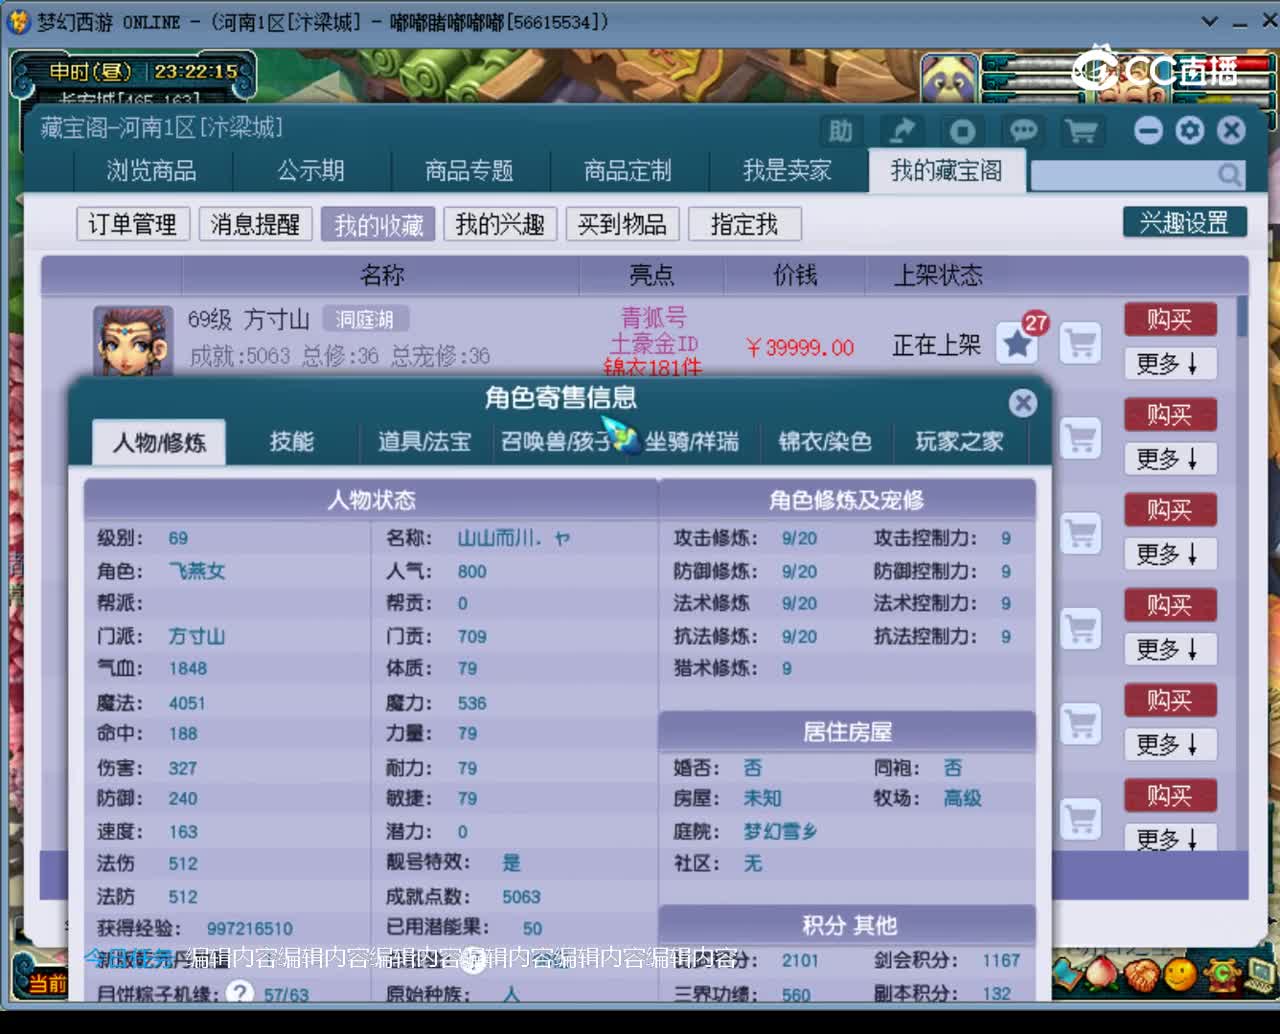
Task: Click the question mark beside 月饼粽子机缘
Action: 240,993
